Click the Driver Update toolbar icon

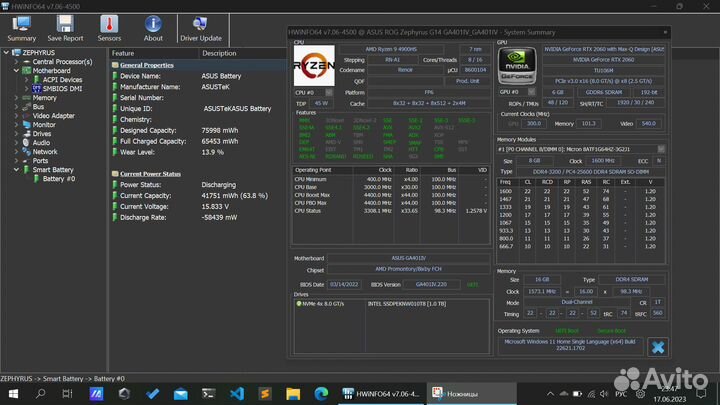click(201, 28)
